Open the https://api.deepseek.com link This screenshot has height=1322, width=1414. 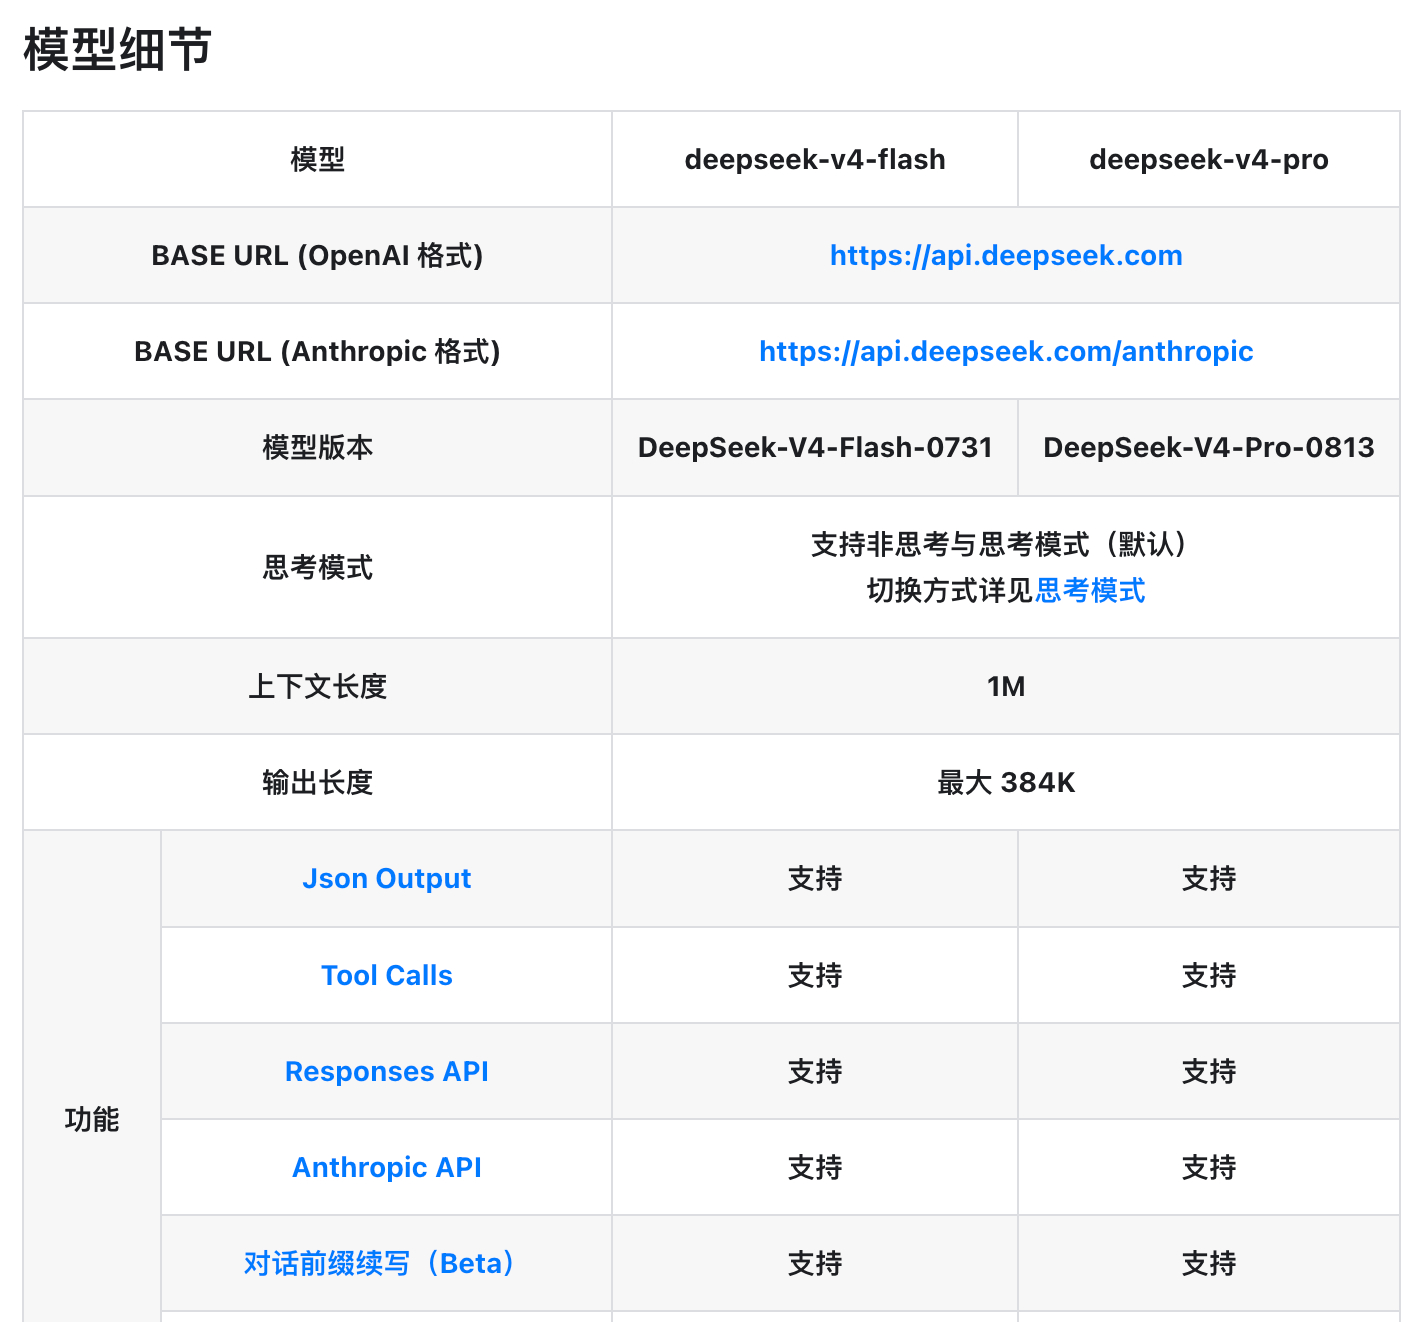click(x=1006, y=256)
